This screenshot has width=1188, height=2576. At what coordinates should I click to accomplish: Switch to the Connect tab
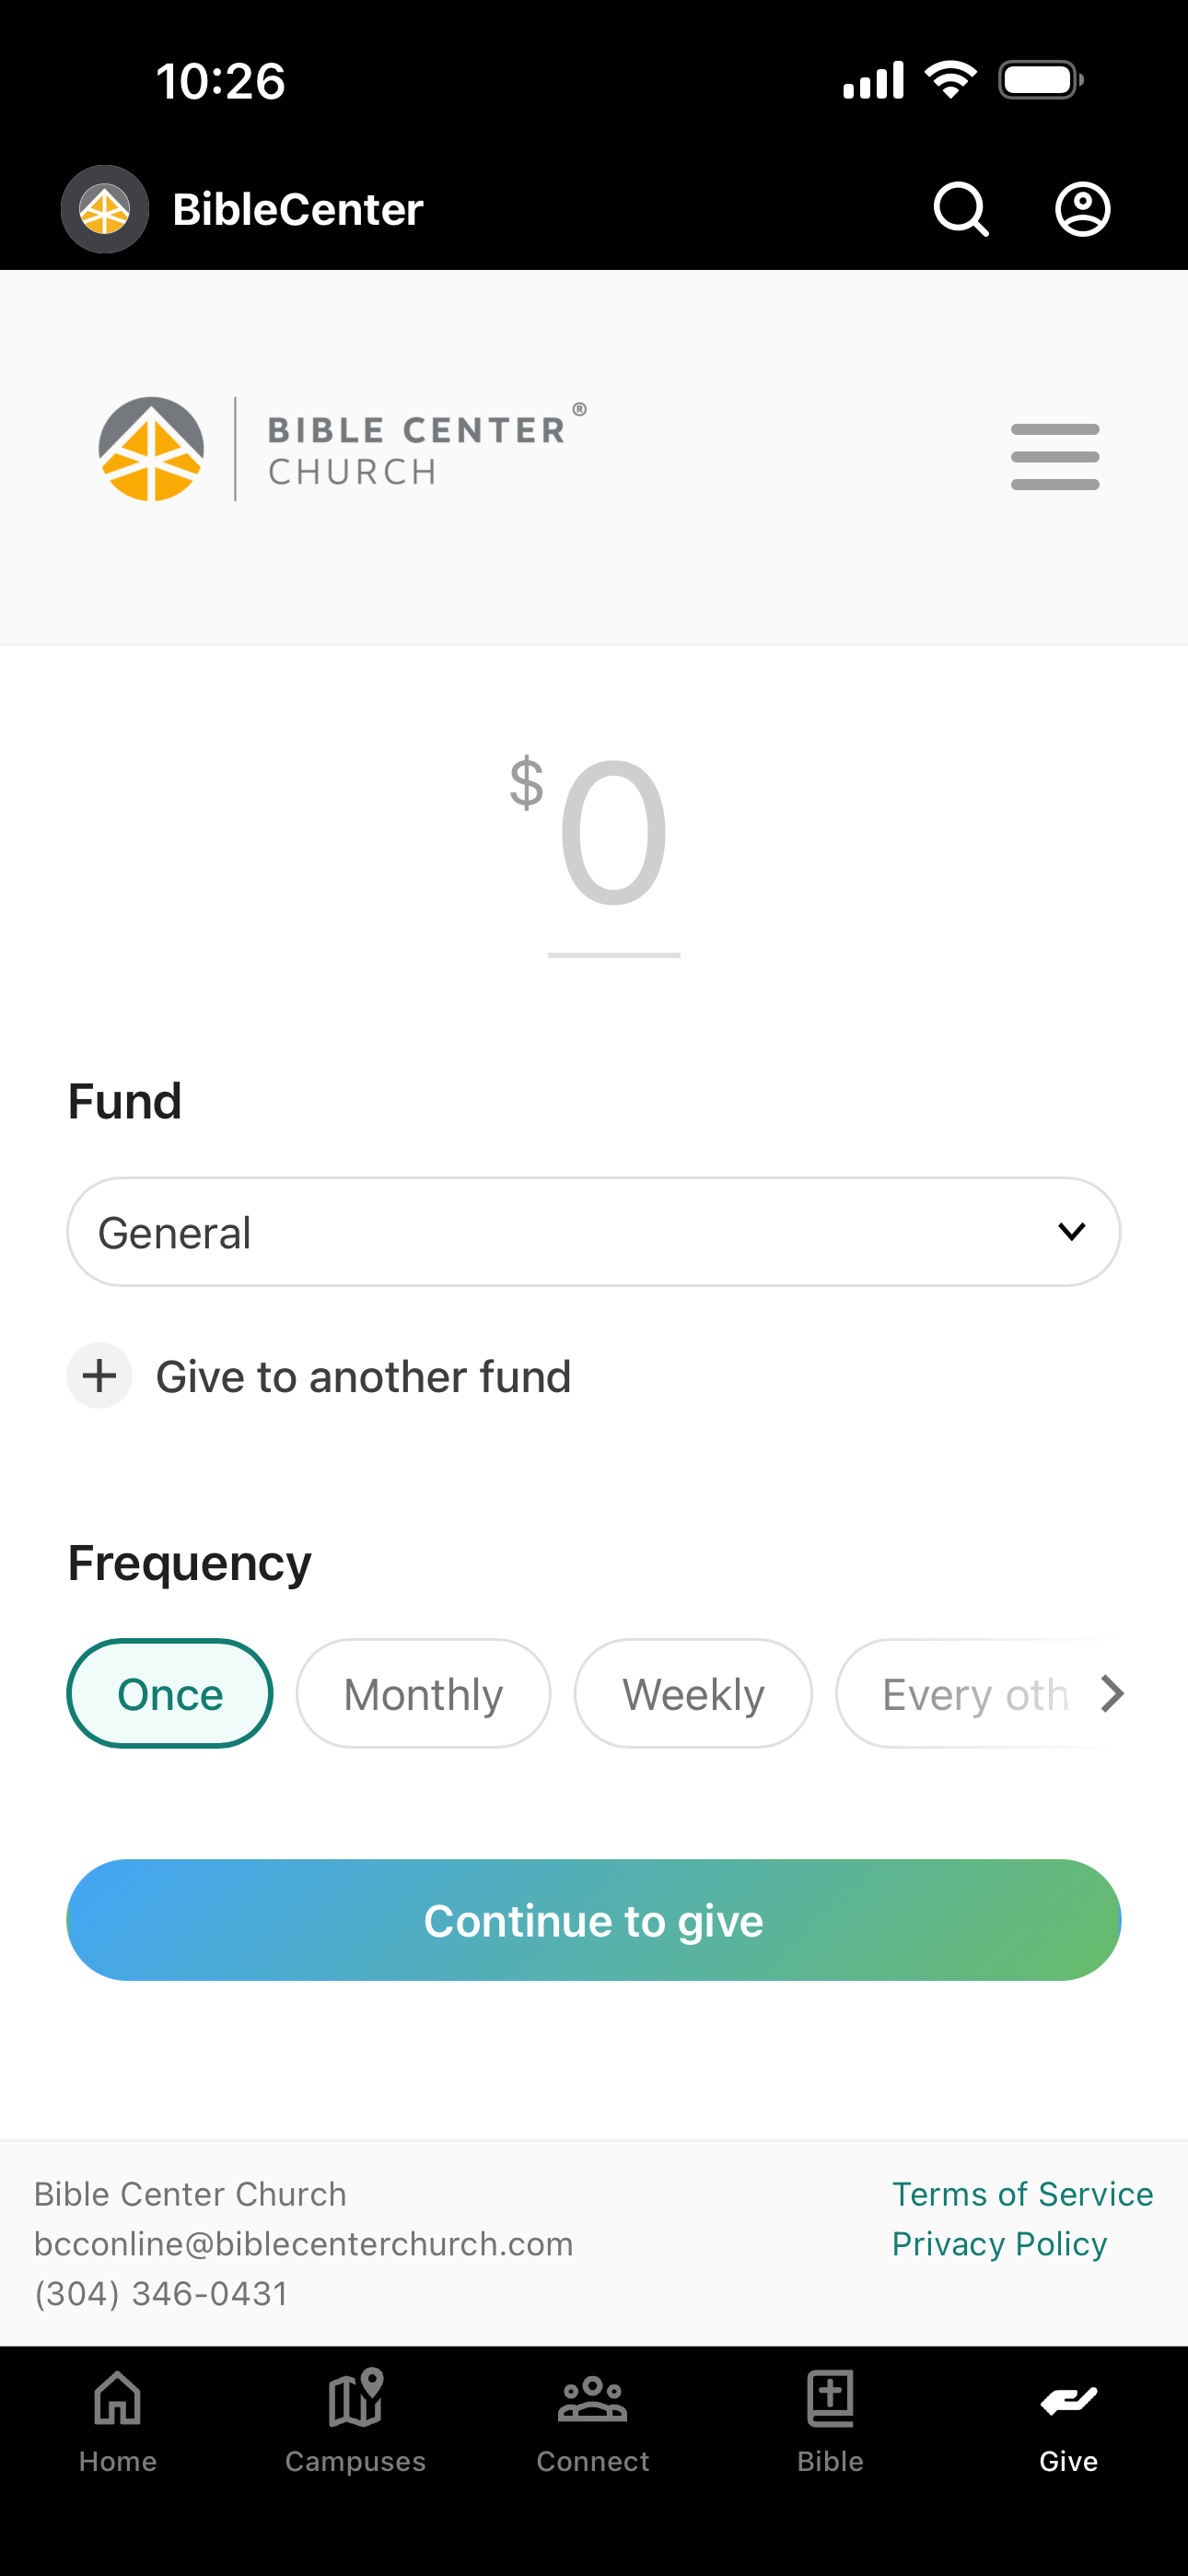593,2421
